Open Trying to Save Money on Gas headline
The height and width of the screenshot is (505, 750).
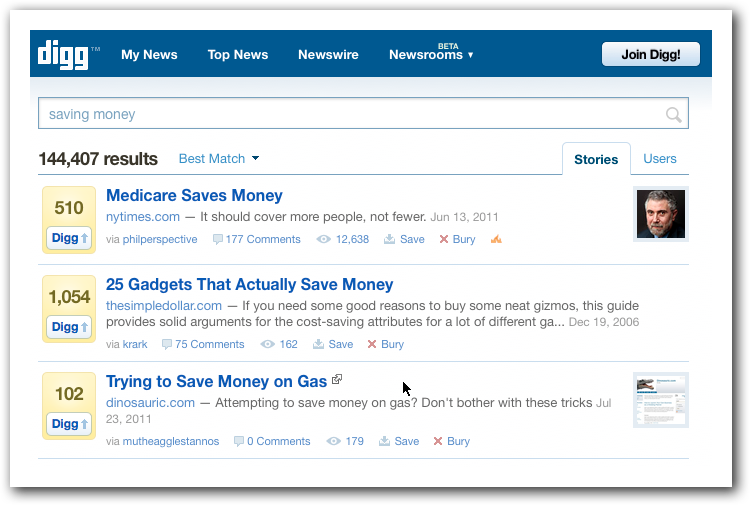(216, 382)
